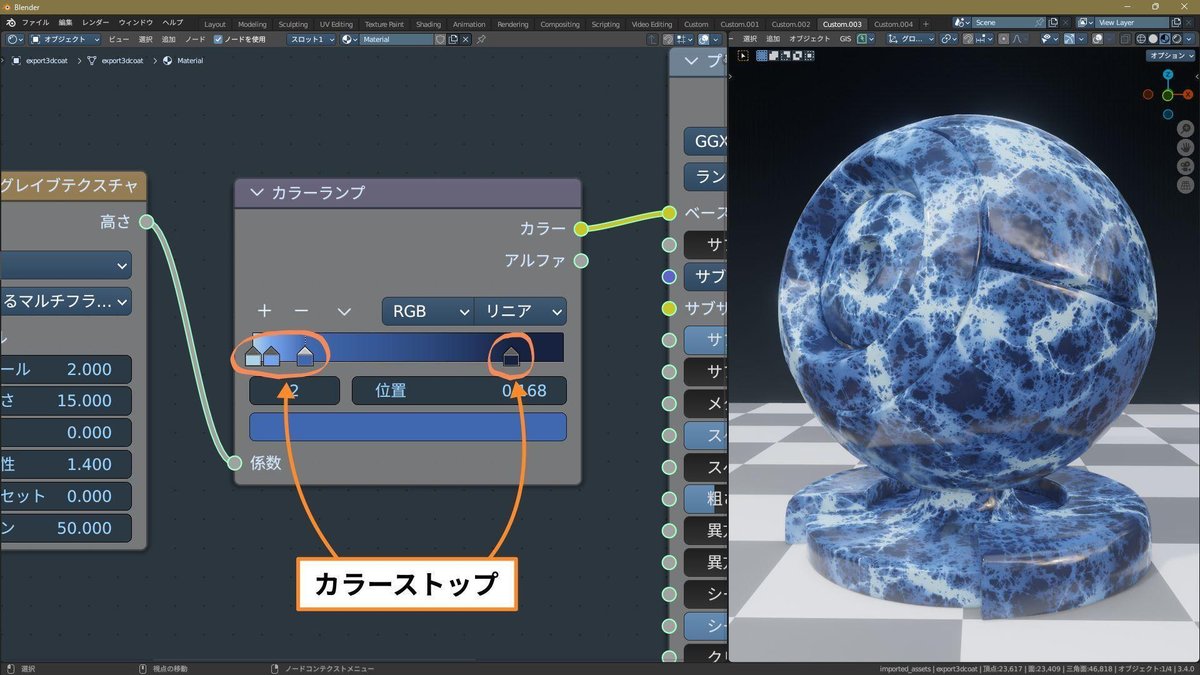Duplicate the material with the new-copy icon

(x=453, y=39)
